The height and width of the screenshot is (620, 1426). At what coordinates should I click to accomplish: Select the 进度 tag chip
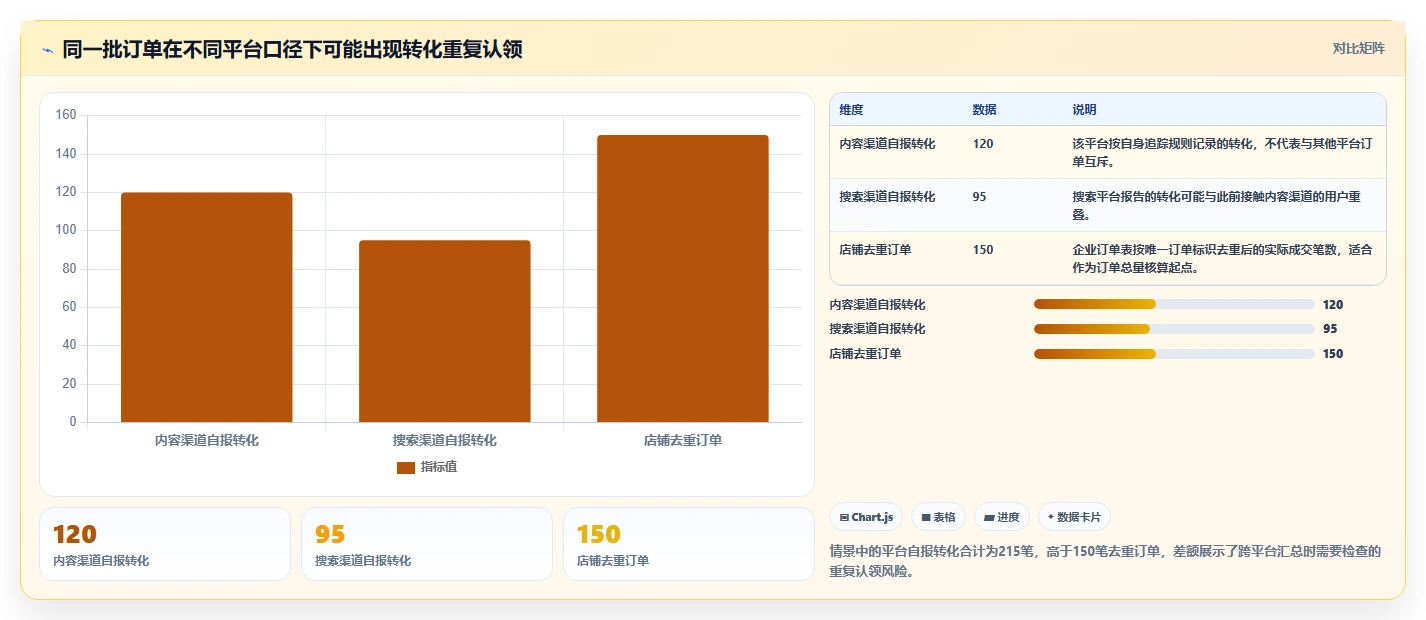coord(1002,517)
